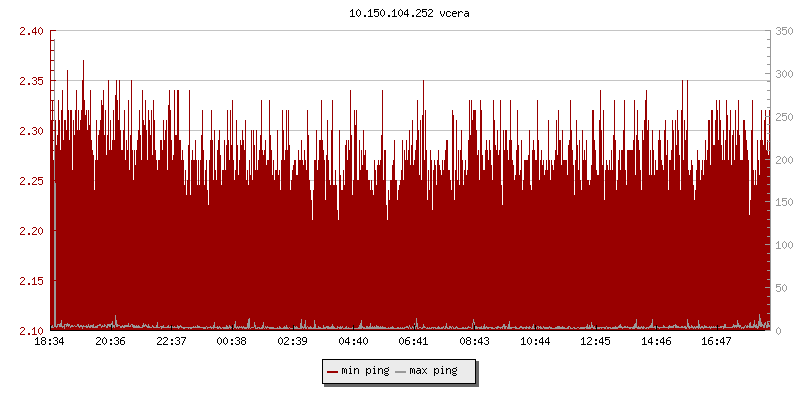Viewport: 800px width, 400px height.
Task: Click the 20:36 time axis label
Action: coord(110,341)
